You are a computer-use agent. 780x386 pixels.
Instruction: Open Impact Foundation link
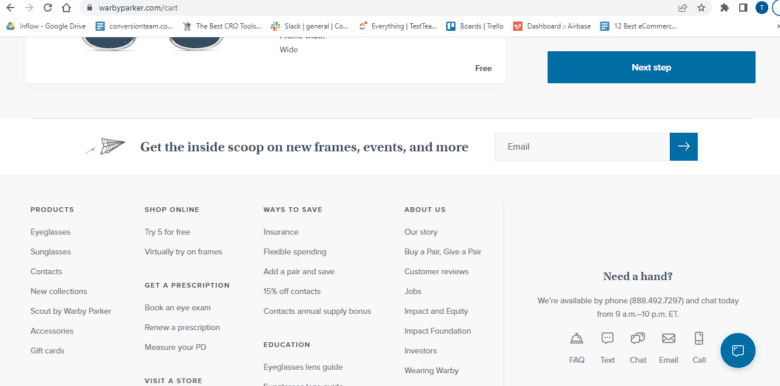click(438, 331)
